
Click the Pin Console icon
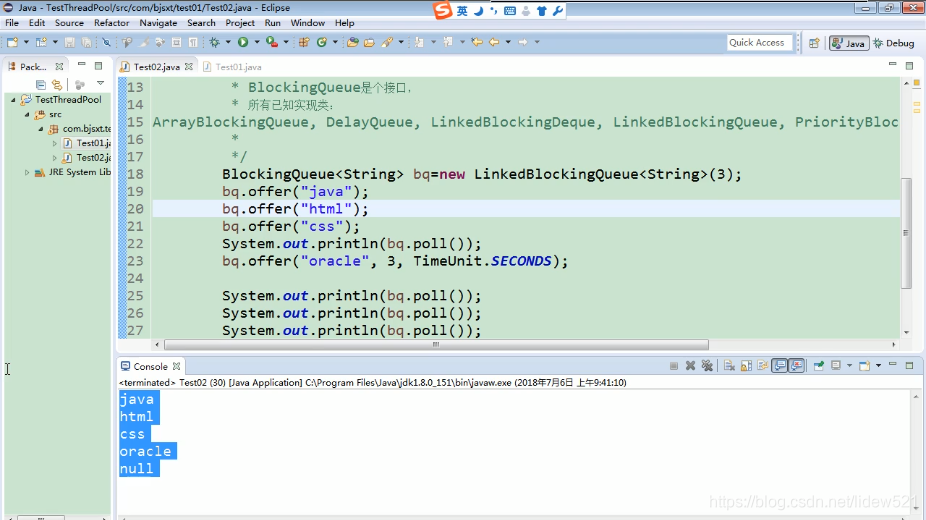click(x=819, y=366)
